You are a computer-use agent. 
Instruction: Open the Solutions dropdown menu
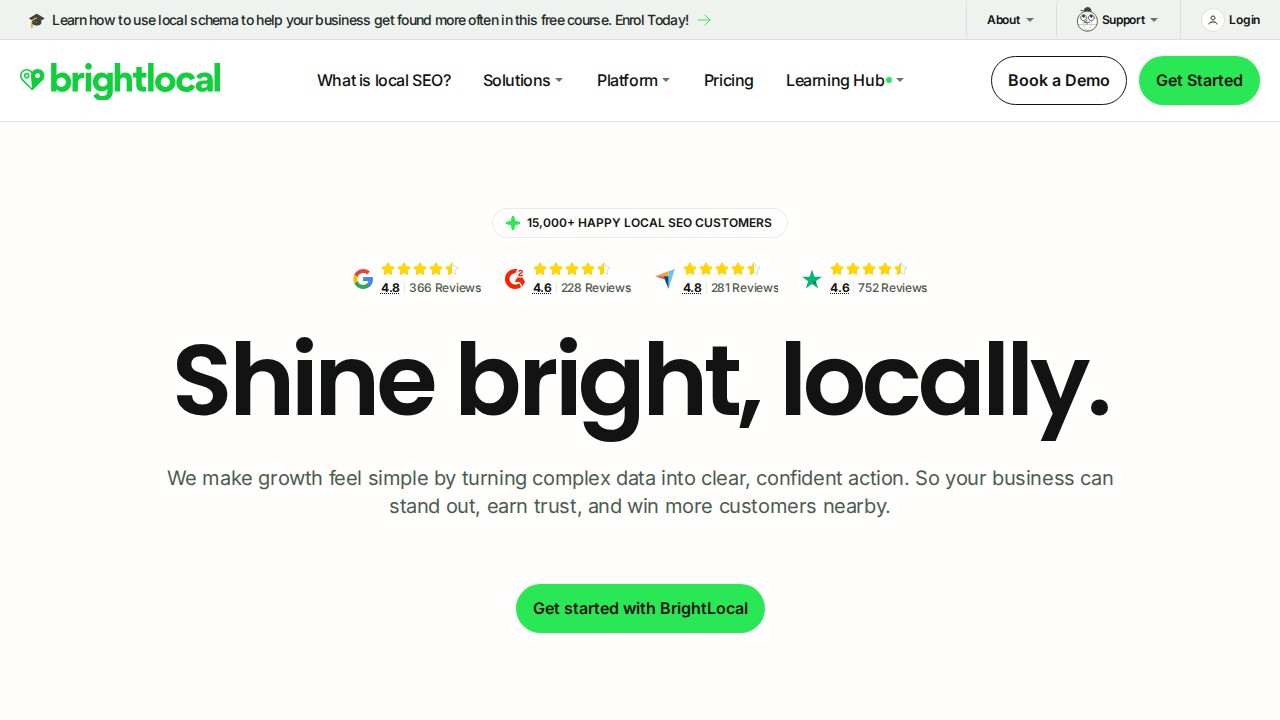pos(523,80)
